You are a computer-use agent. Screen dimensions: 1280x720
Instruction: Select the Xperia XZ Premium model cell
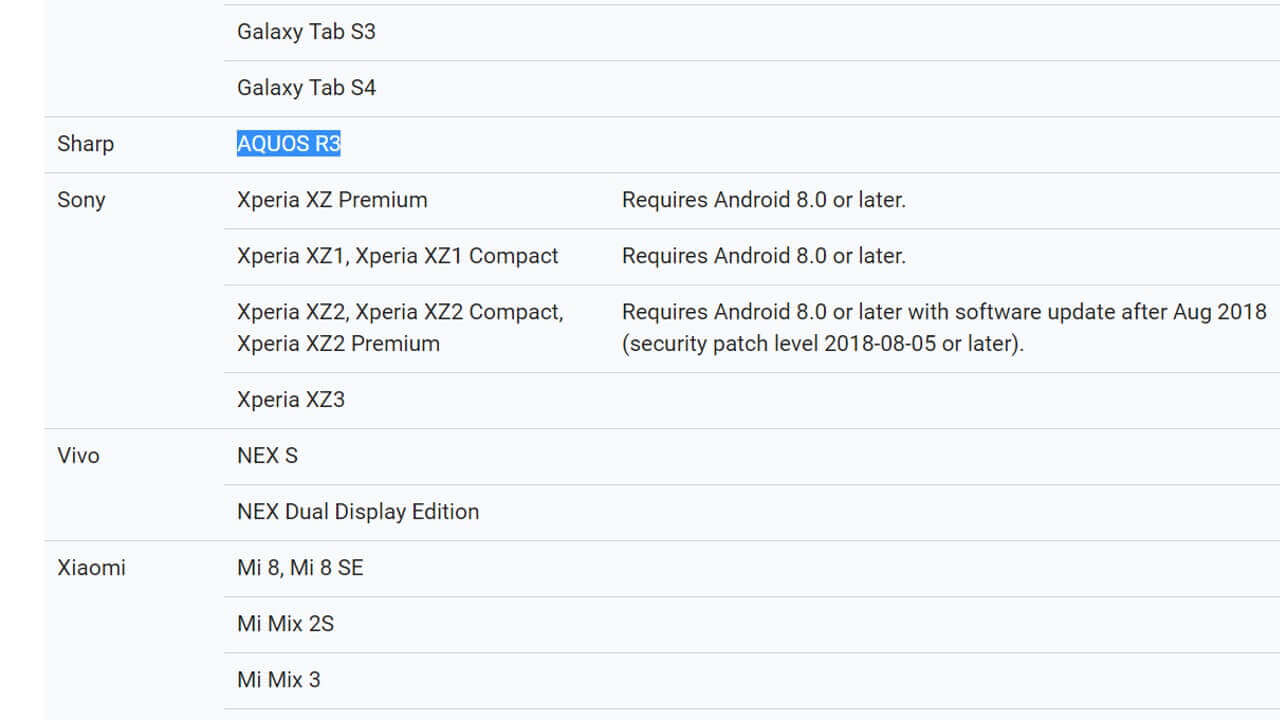[x=332, y=200]
